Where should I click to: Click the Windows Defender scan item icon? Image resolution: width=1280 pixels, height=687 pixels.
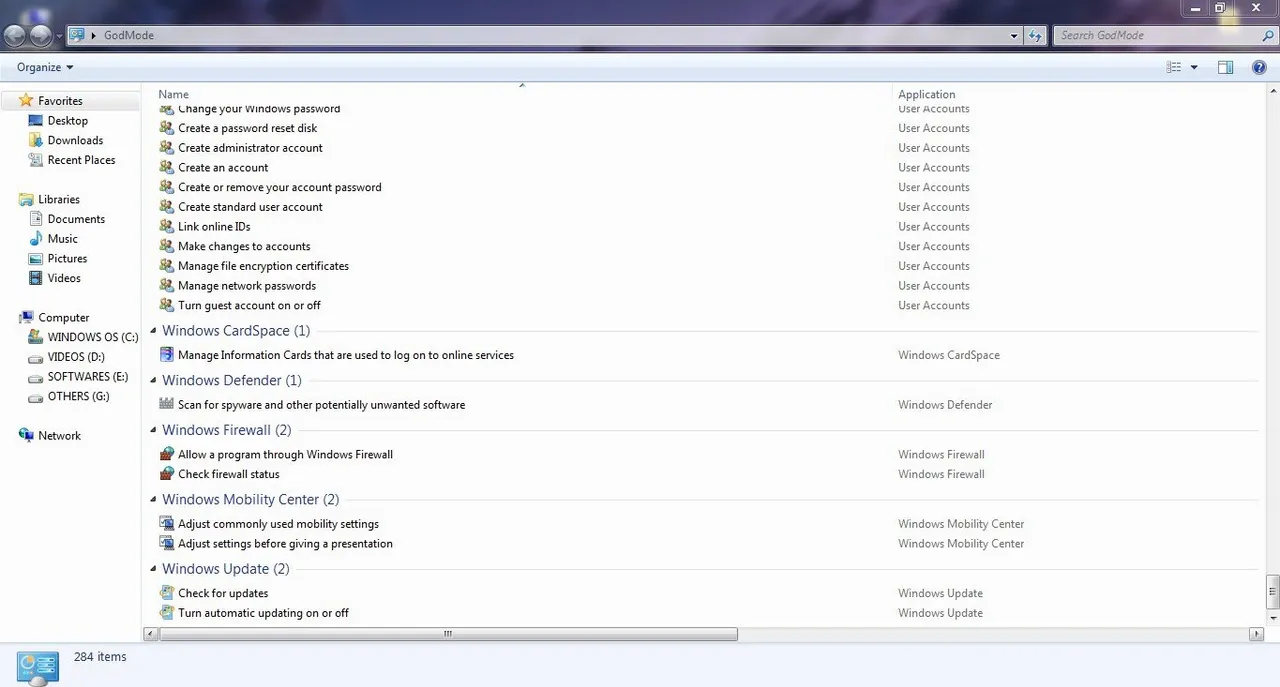(x=167, y=405)
